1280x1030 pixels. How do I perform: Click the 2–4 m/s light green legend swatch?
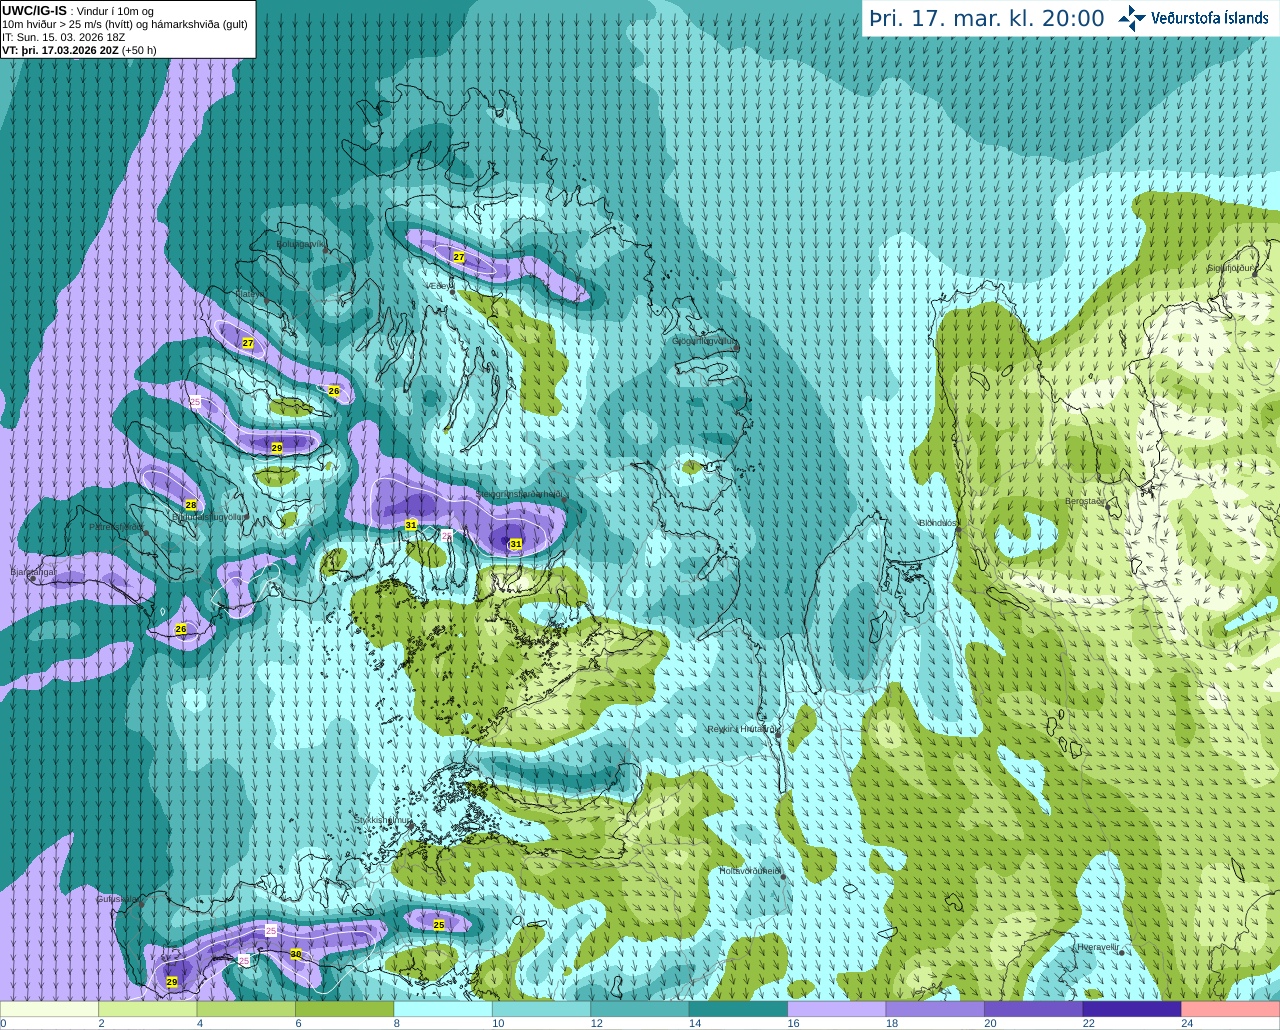pyautogui.click(x=147, y=1009)
